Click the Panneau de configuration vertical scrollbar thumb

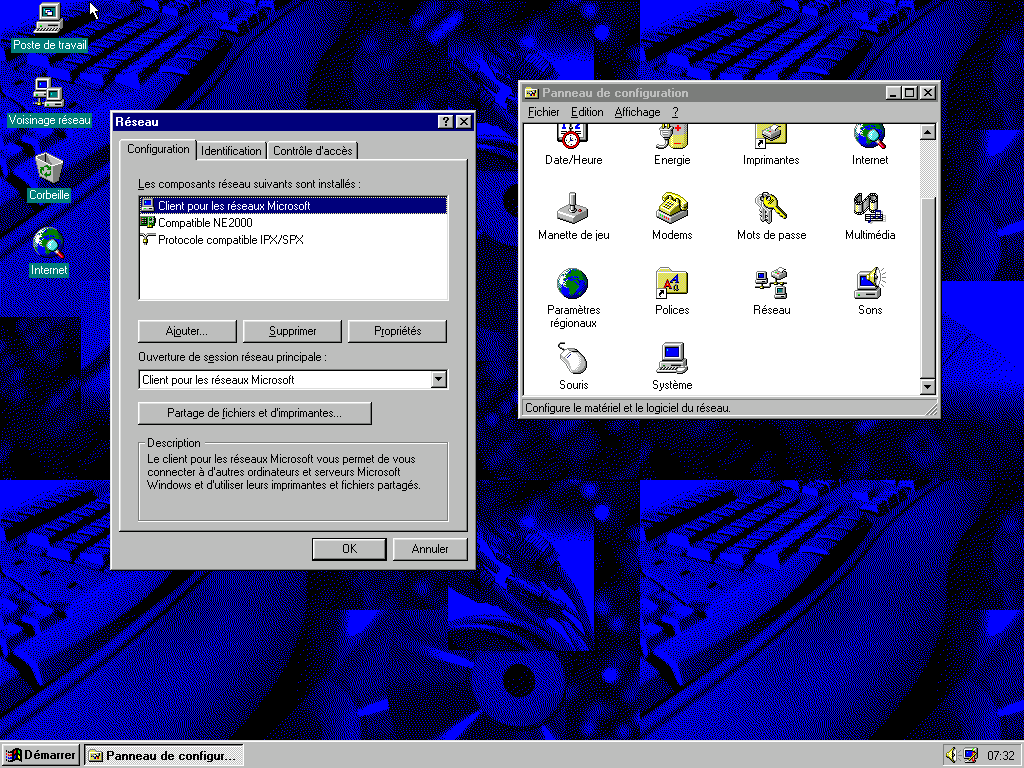(927, 287)
